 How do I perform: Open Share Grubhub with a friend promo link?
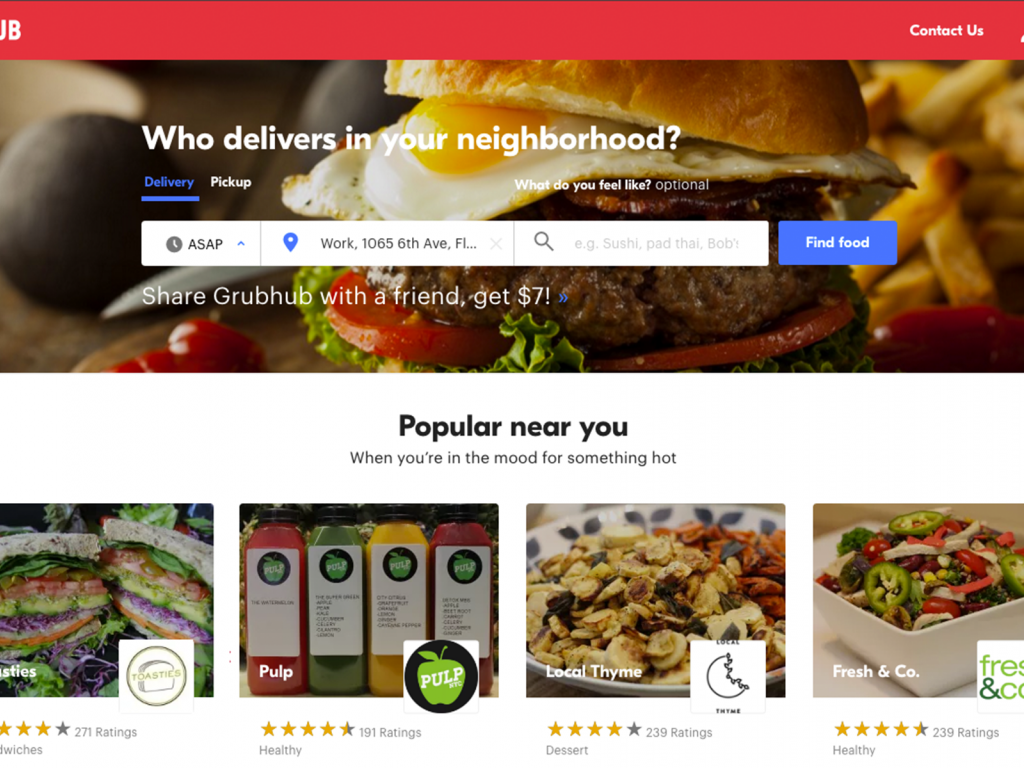[x=355, y=296]
